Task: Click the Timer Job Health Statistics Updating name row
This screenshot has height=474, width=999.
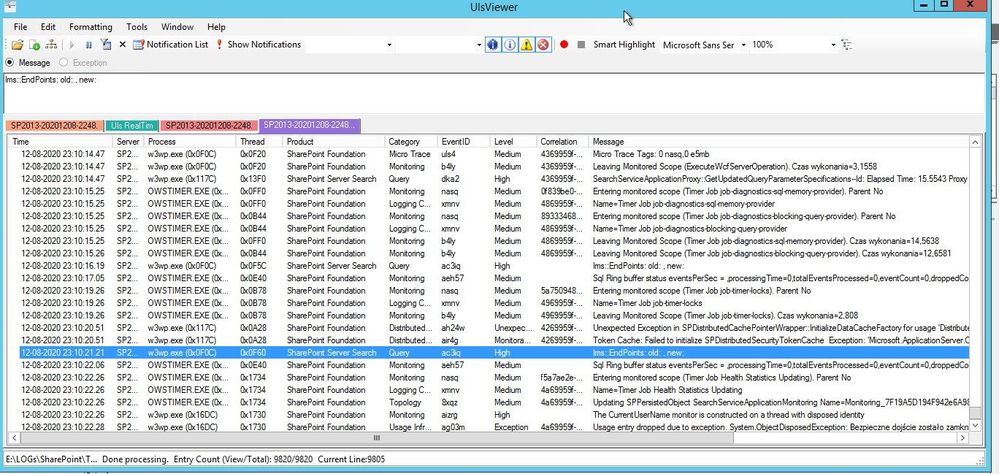Action: coord(489,390)
